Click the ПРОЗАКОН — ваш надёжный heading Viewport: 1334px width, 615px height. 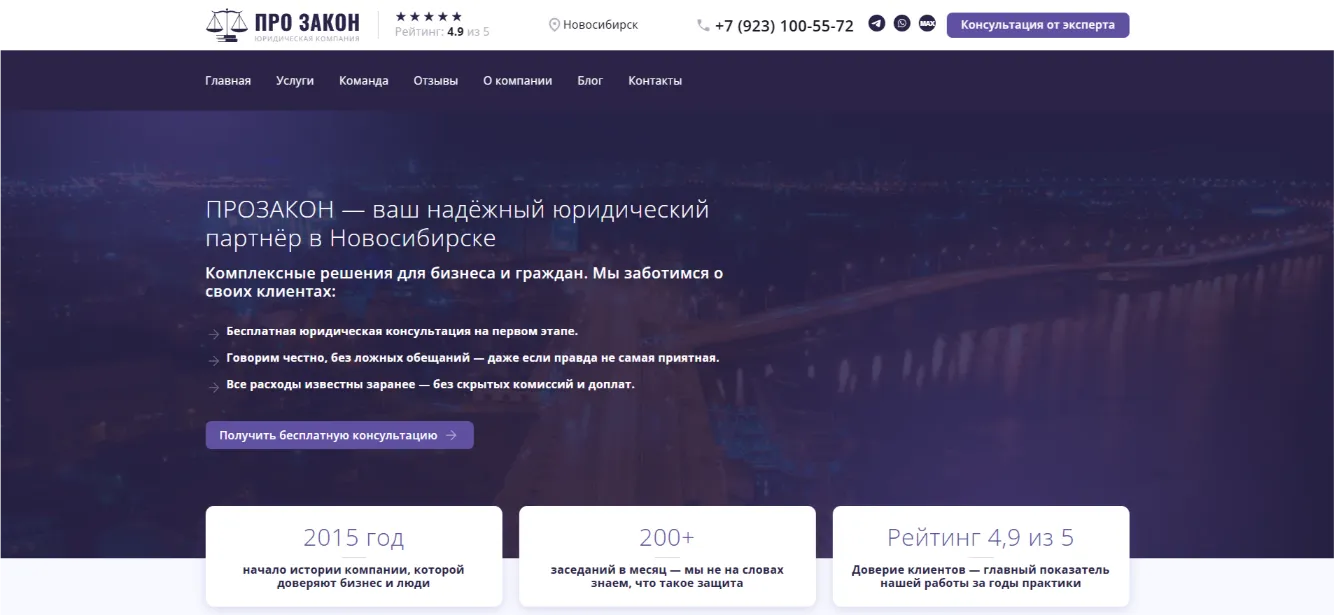click(x=457, y=224)
